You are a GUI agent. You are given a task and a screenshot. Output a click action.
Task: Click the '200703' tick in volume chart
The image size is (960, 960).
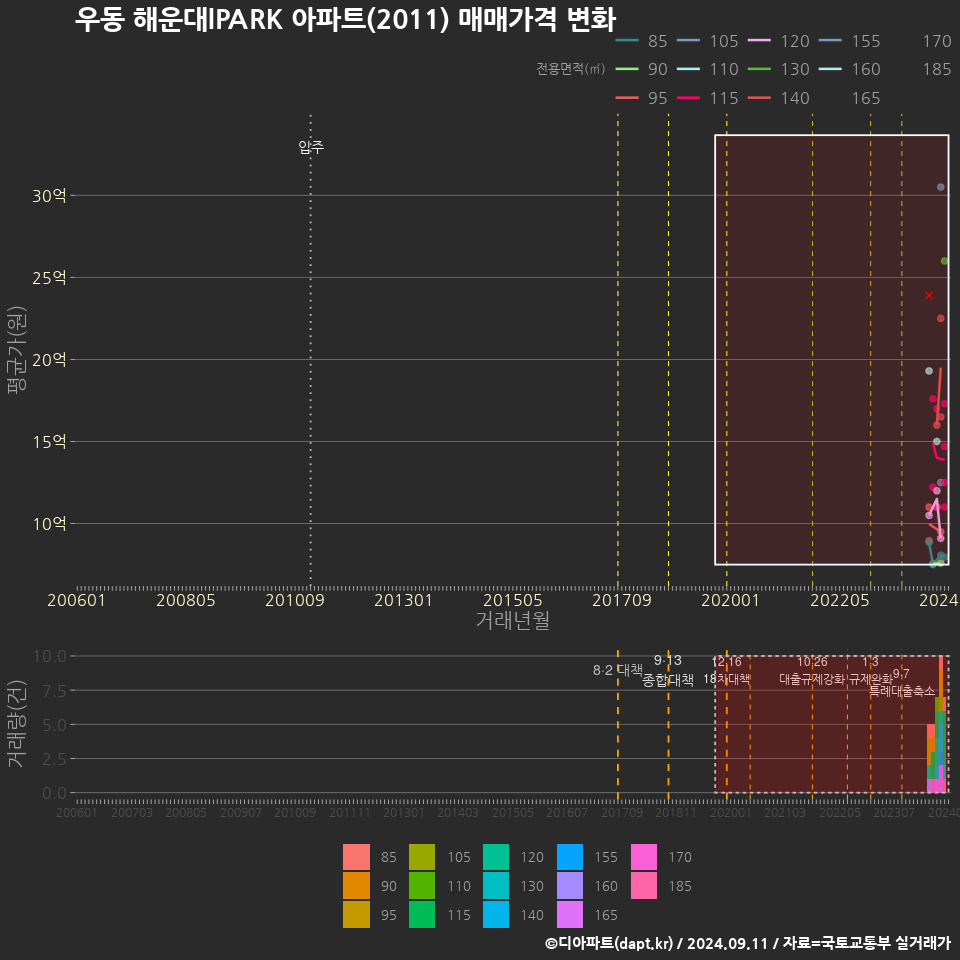point(132,812)
